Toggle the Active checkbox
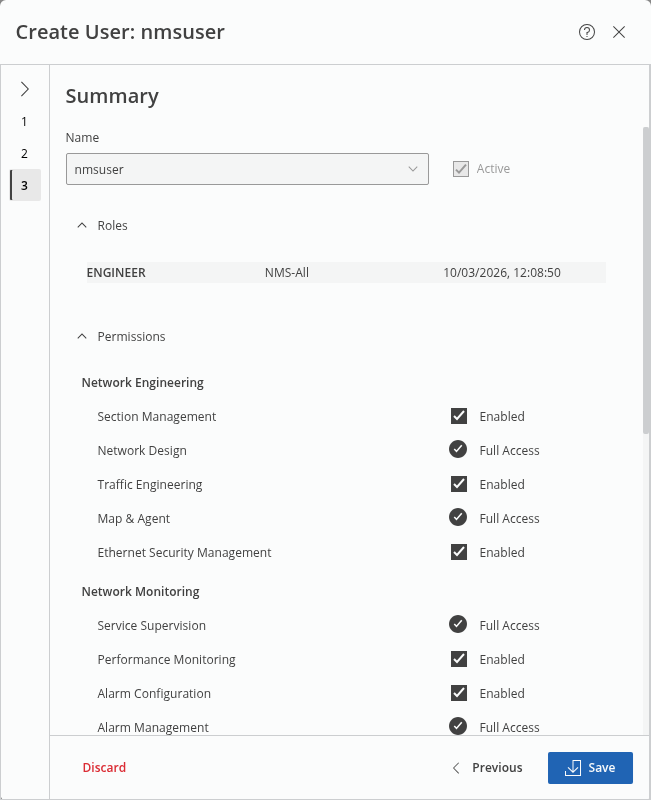The image size is (651, 800). click(461, 169)
